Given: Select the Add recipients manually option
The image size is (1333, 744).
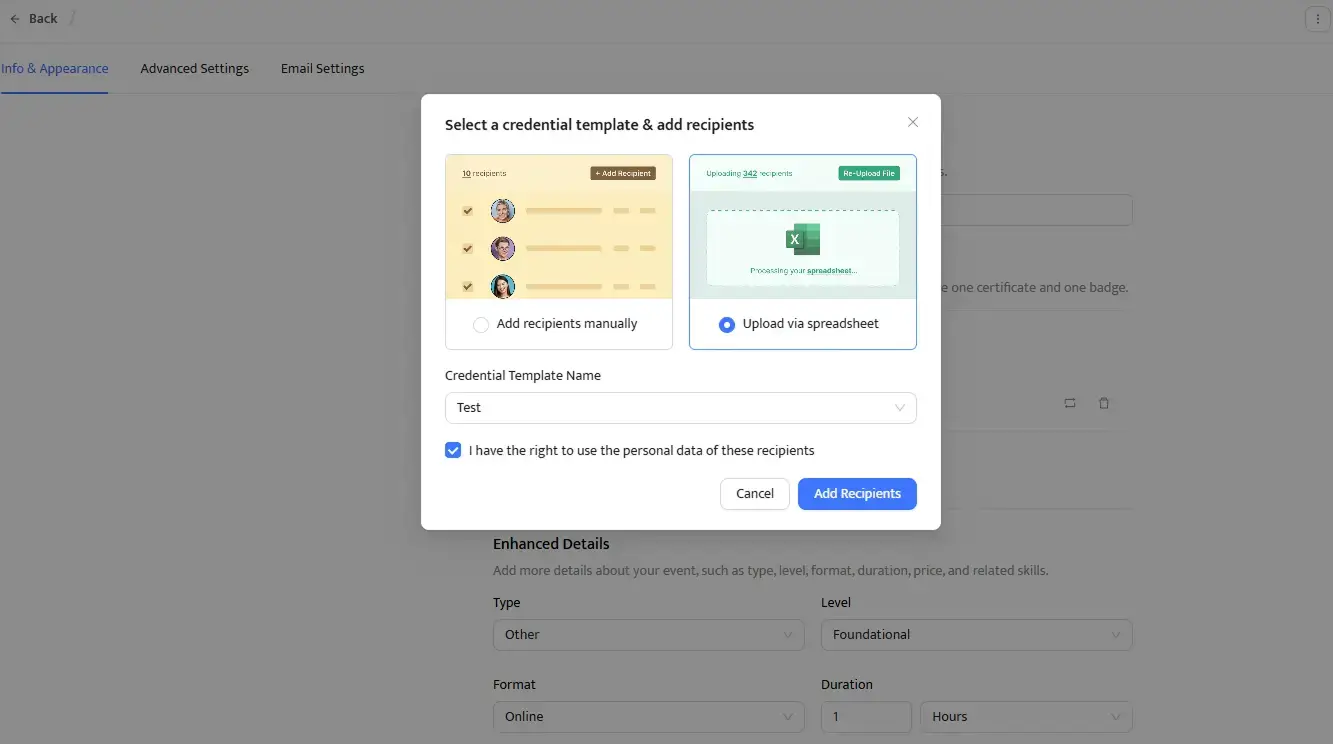Looking at the screenshot, I should 481,323.
